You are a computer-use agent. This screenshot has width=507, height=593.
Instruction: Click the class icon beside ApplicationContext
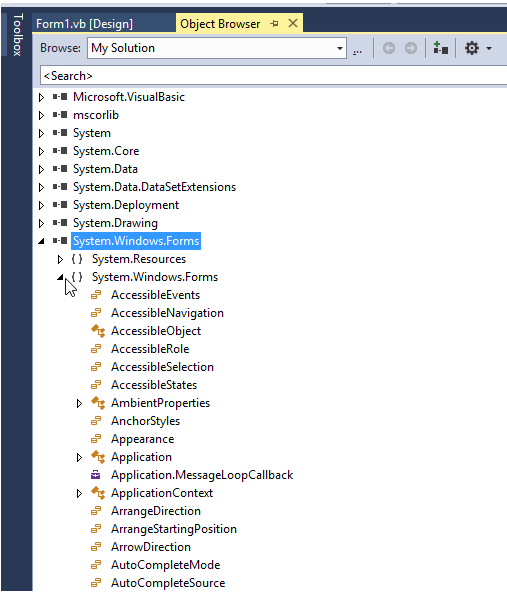(98, 493)
